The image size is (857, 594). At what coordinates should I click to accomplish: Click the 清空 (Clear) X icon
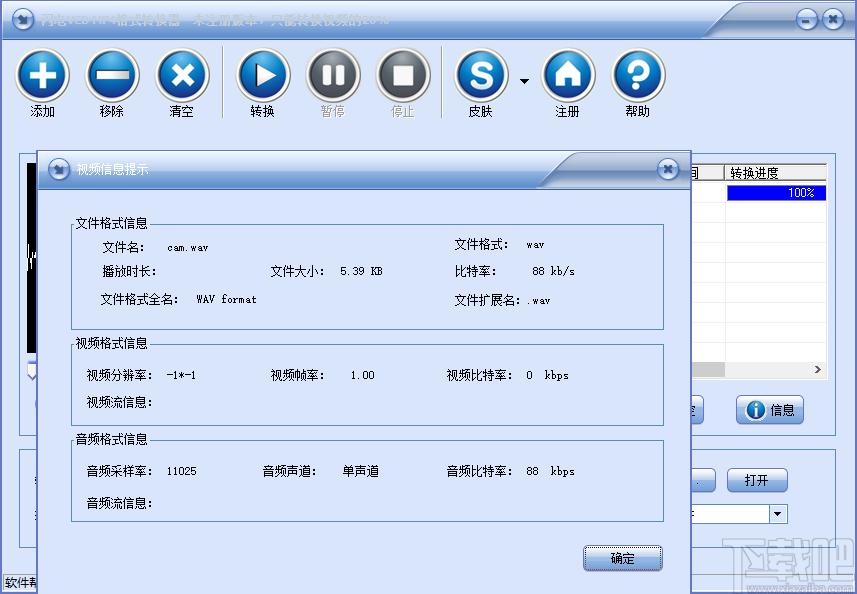pyautogui.click(x=183, y=75)
